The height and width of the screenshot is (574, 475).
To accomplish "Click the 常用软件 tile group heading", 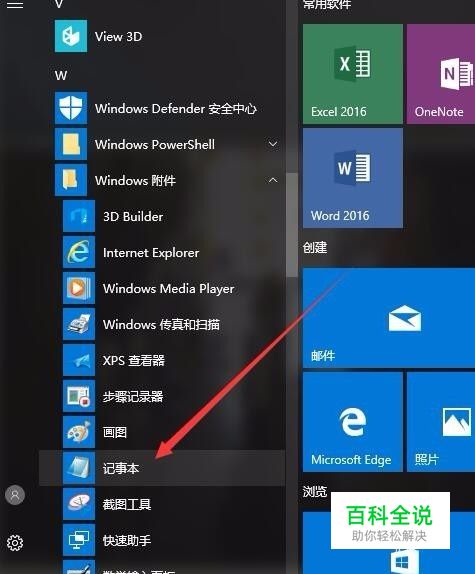I will pyautogui.click(x=327, y=4).
